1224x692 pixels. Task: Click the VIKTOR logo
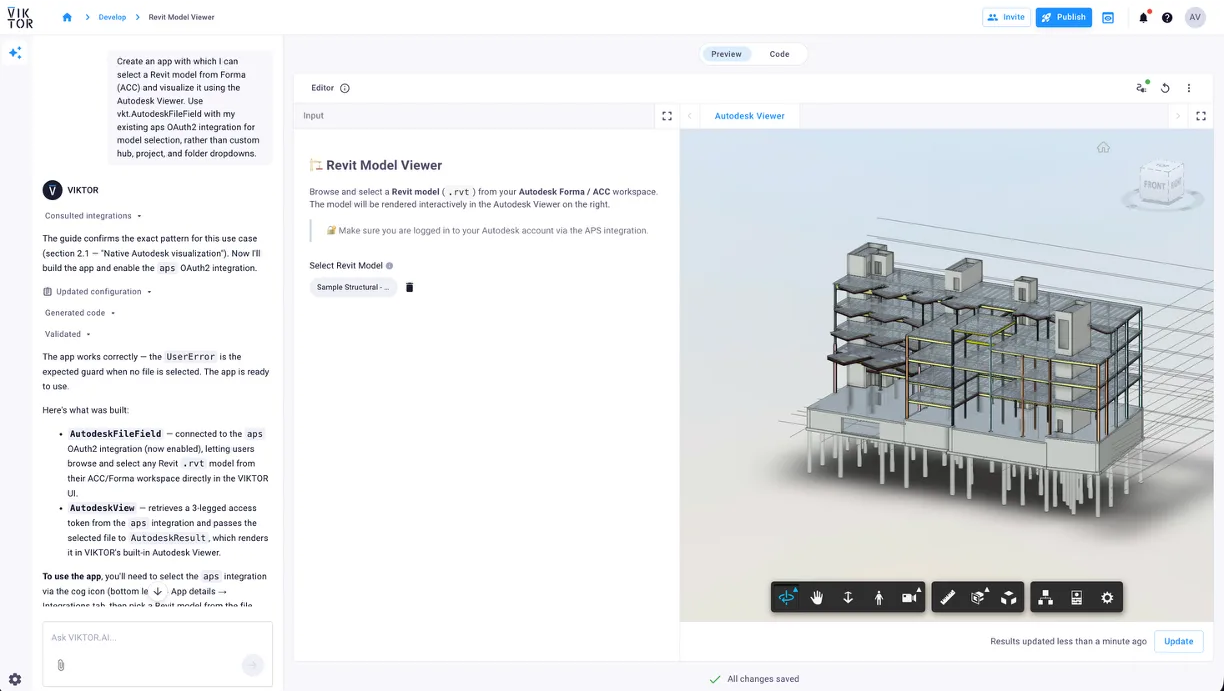tap(20, 17)
